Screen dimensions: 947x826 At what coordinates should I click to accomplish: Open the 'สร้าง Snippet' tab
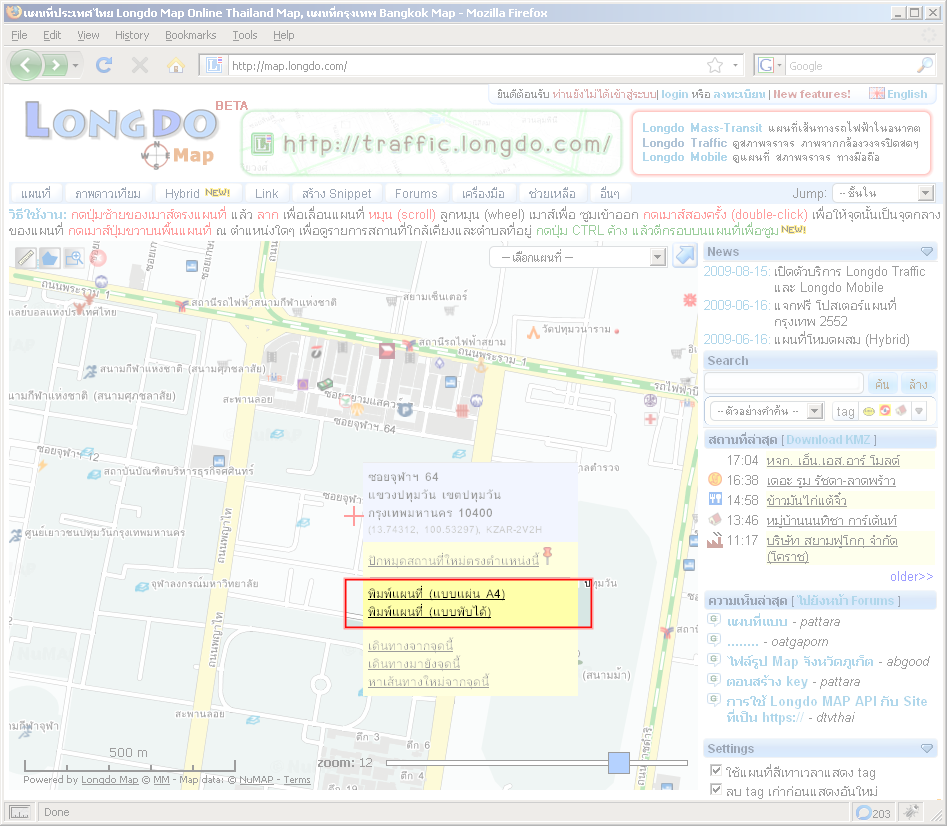[x=336, y=193]
